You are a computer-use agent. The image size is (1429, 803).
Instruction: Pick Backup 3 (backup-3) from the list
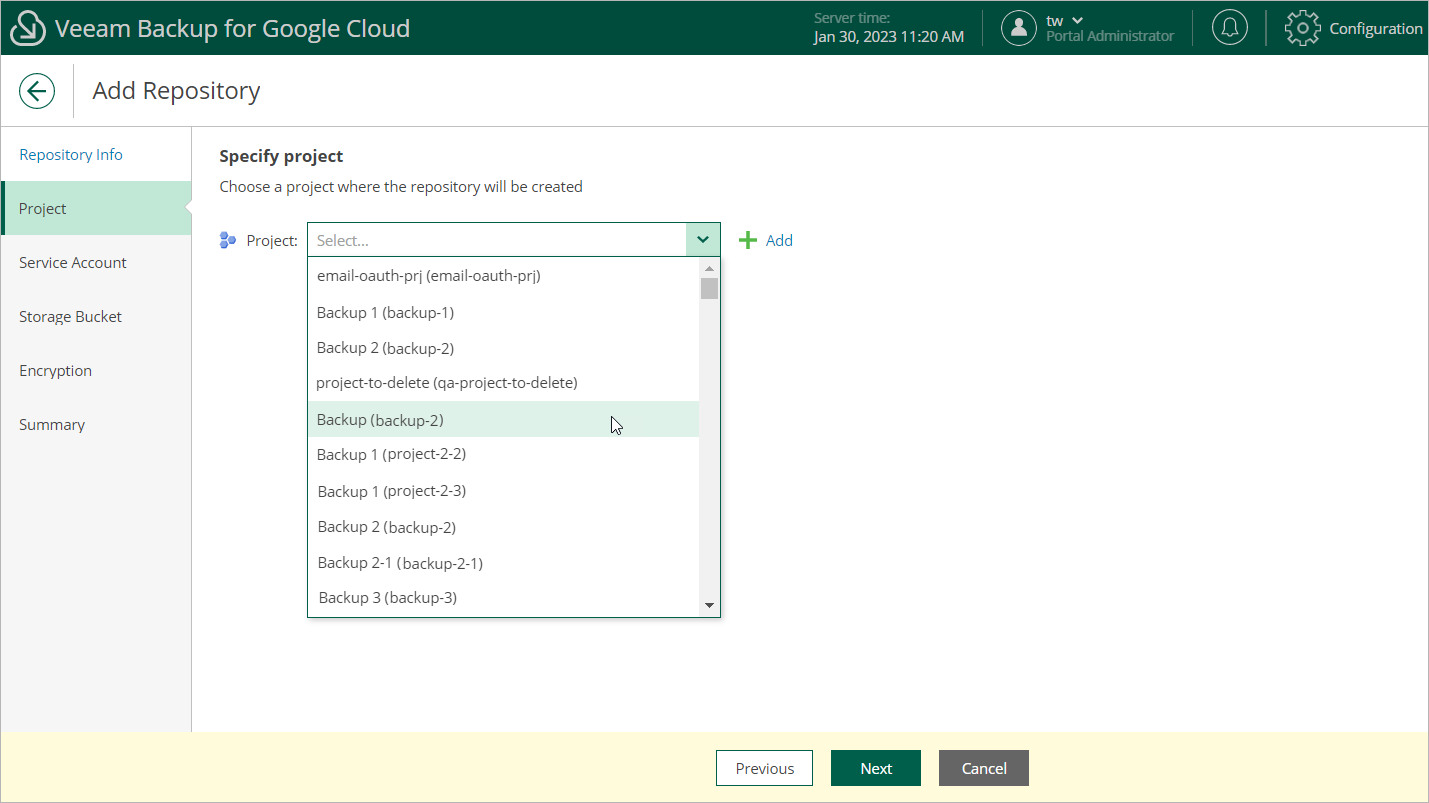(x=503, y=598)
